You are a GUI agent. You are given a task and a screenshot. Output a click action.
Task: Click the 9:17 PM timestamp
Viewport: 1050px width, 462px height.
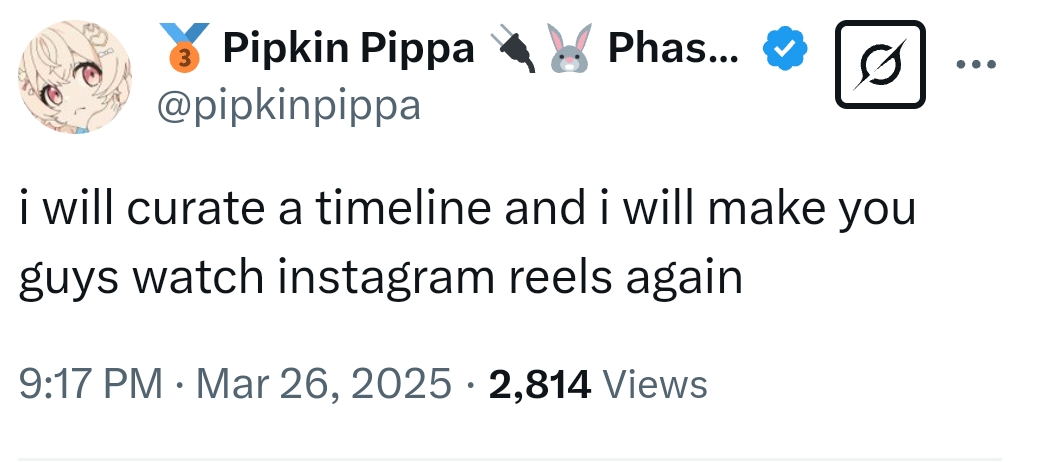click(90, 384)
